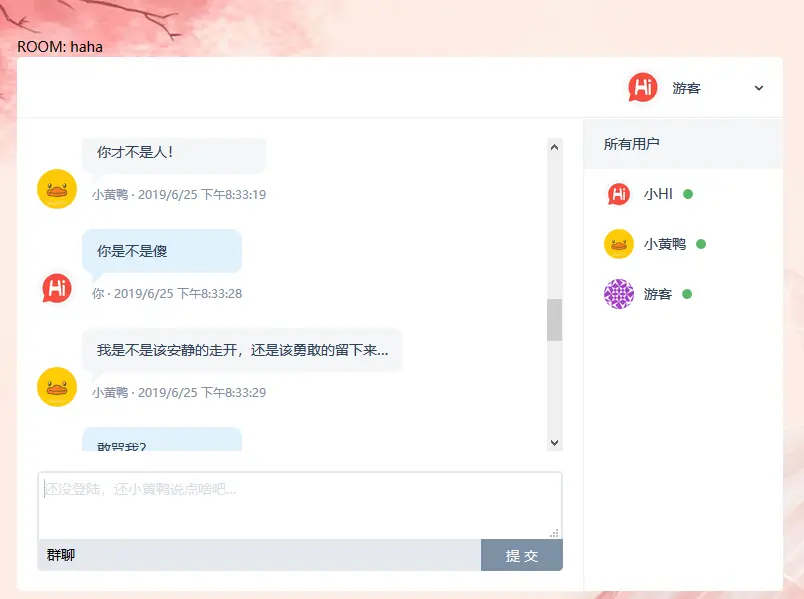Select 小黄鸭 in the user list
Screen dimensions: 804x599
click(665, 244)
